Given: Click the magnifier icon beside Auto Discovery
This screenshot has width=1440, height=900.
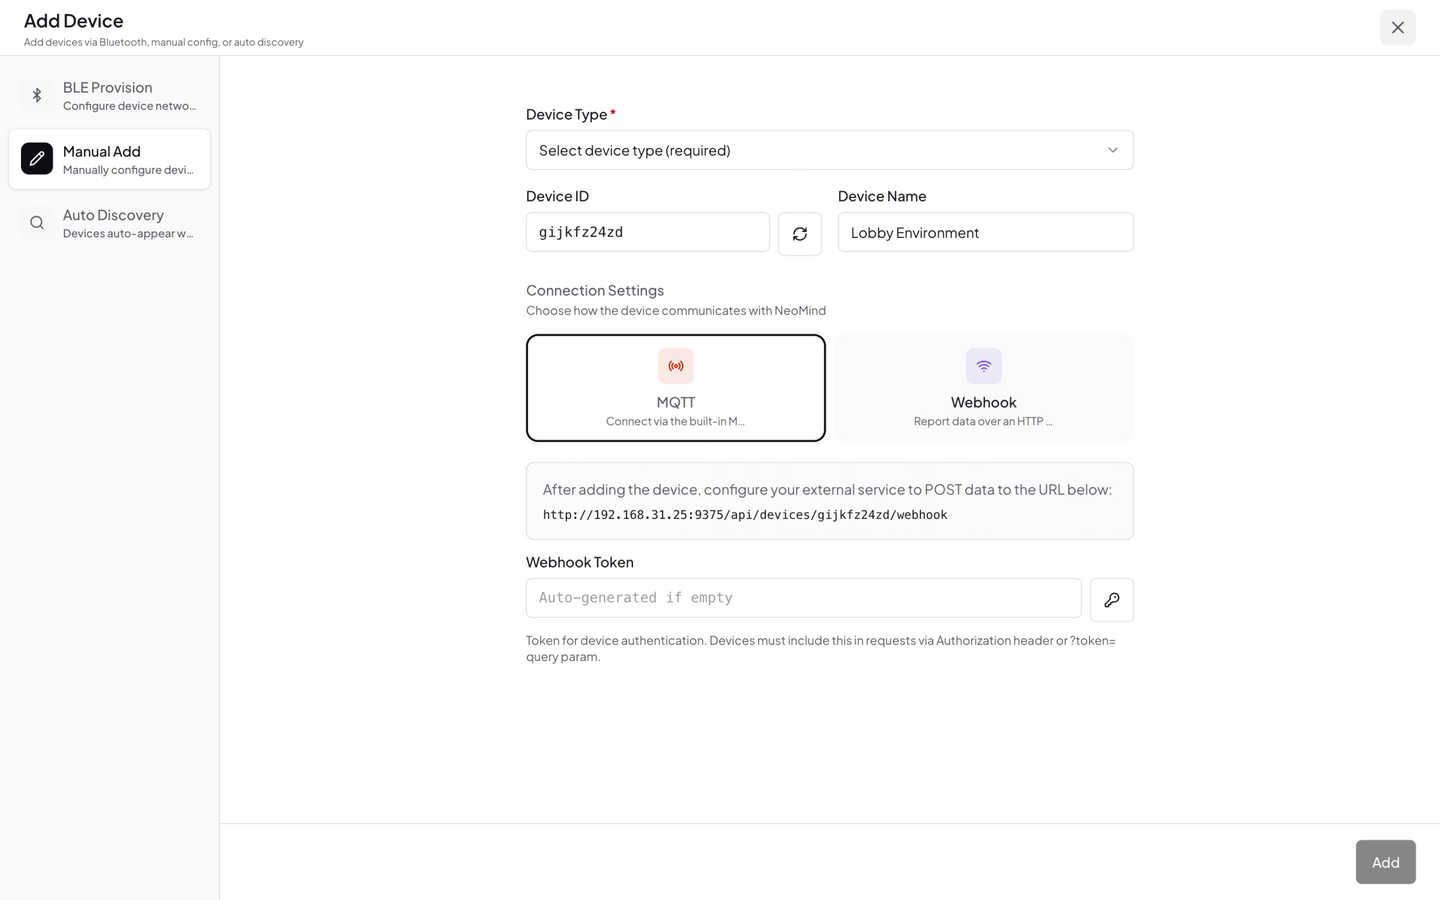Looking at the screenshot, I should (x=37, y=223).
